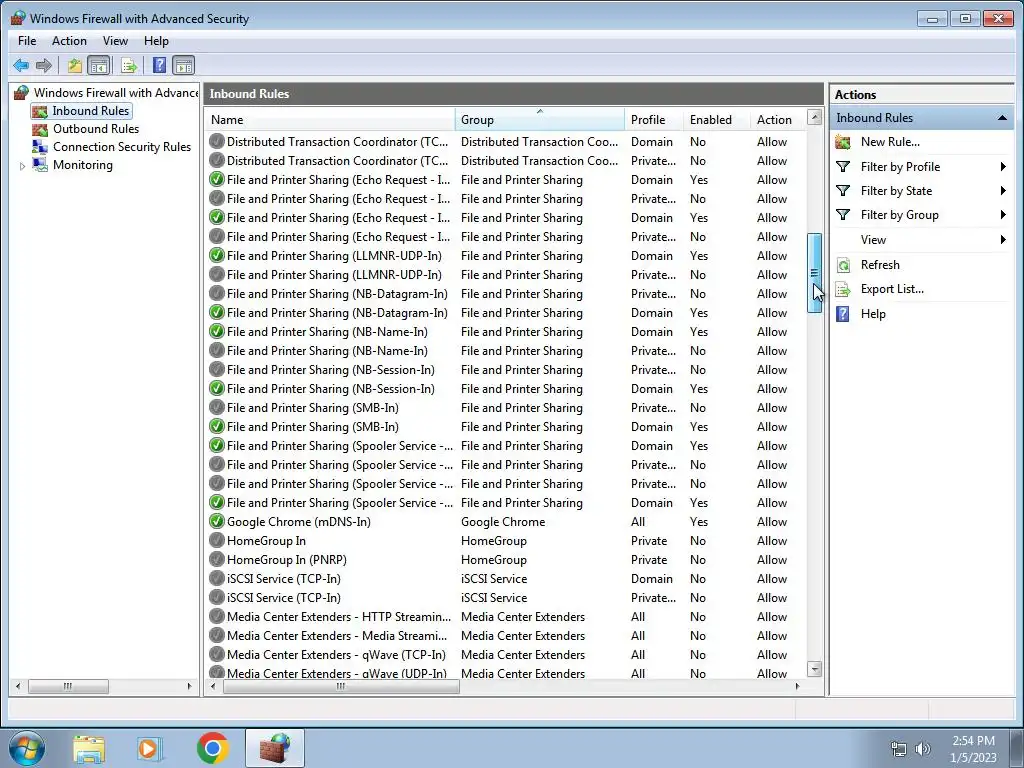Open the File menu

pos(27,40)
